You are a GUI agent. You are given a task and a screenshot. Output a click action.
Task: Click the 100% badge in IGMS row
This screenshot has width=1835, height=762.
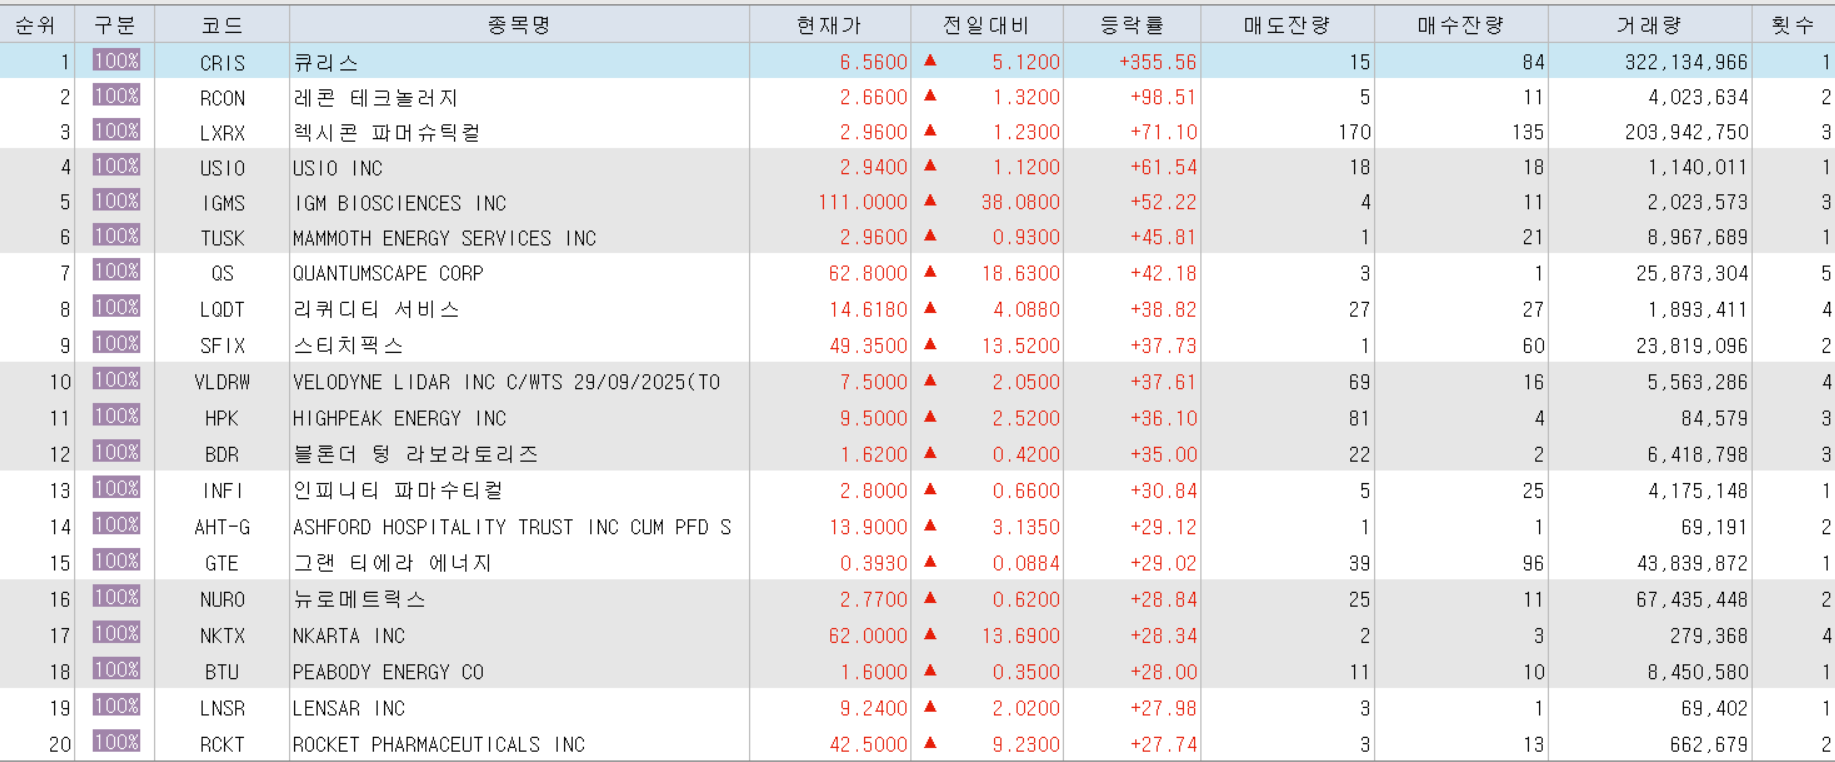(116, 201)
